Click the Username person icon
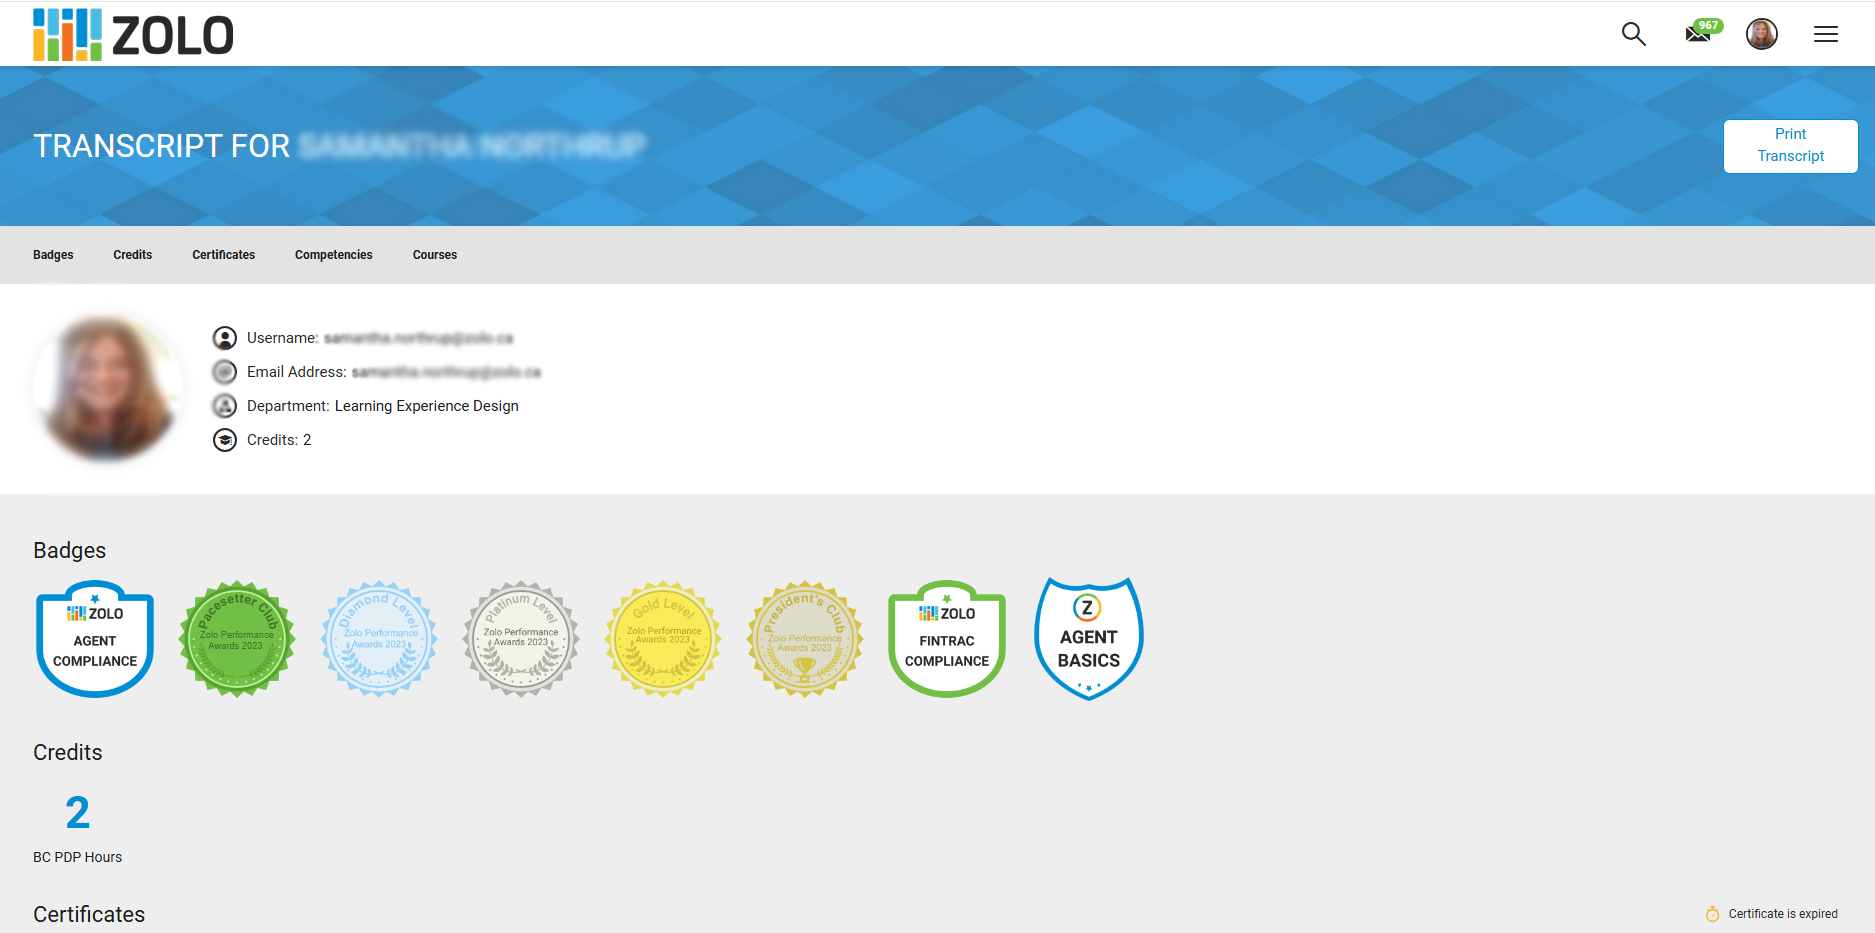Image resolution: width=1875 pixels, height=933 pixels. point(225,338)
